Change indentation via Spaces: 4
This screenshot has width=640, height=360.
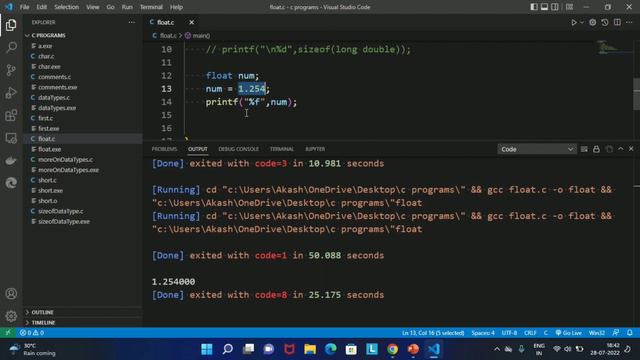coord(483,333)
